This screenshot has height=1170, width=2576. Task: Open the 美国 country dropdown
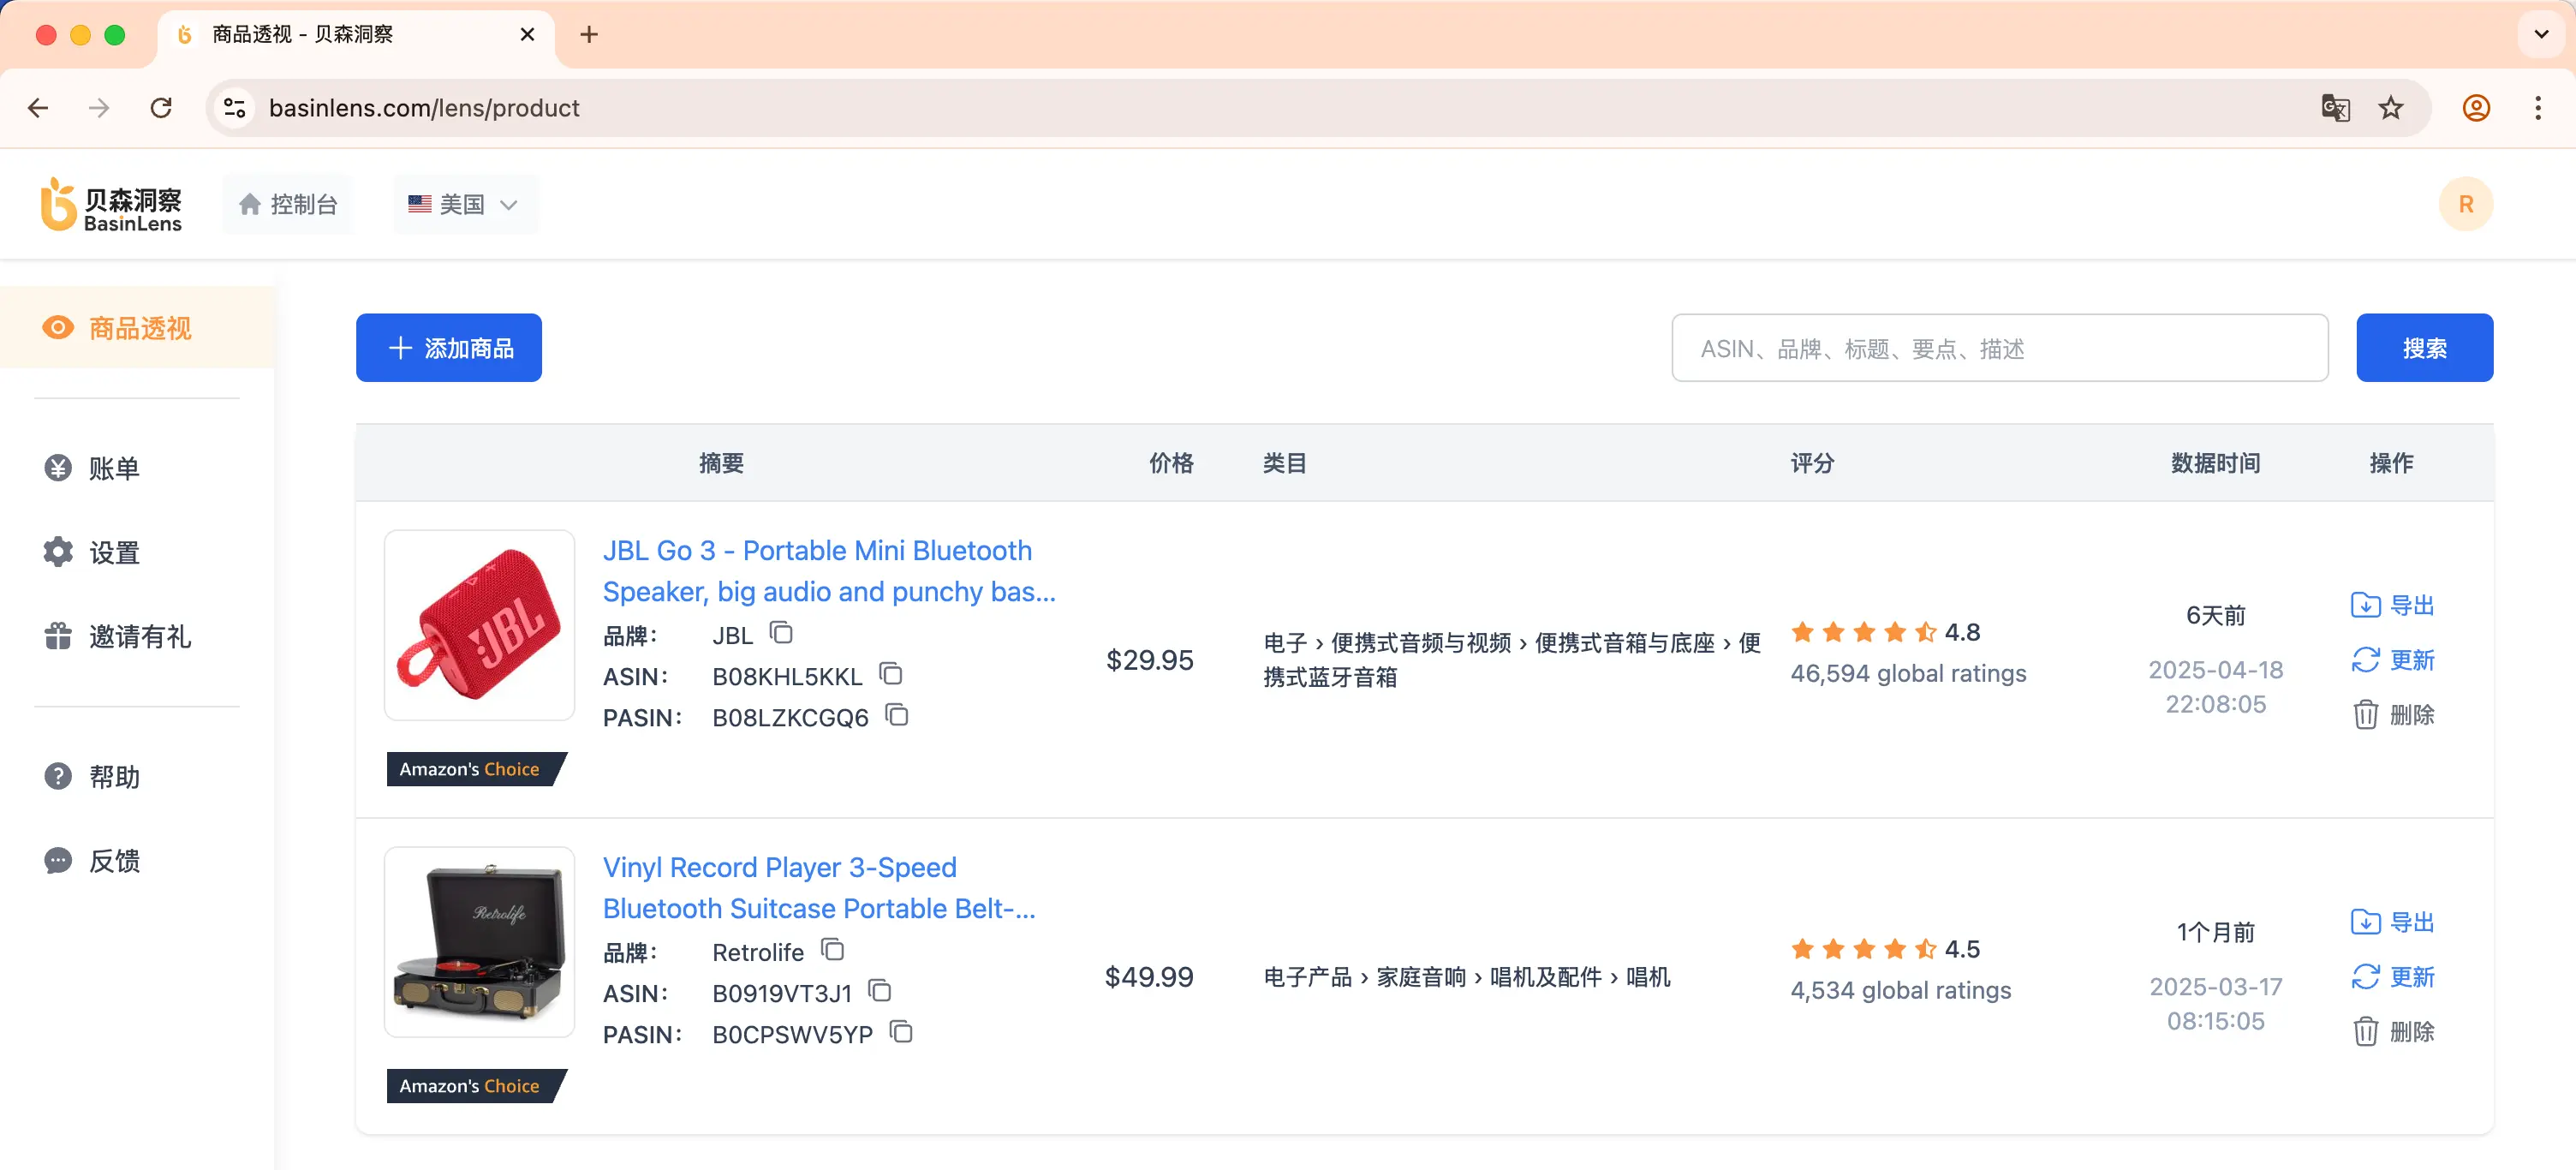464,204
